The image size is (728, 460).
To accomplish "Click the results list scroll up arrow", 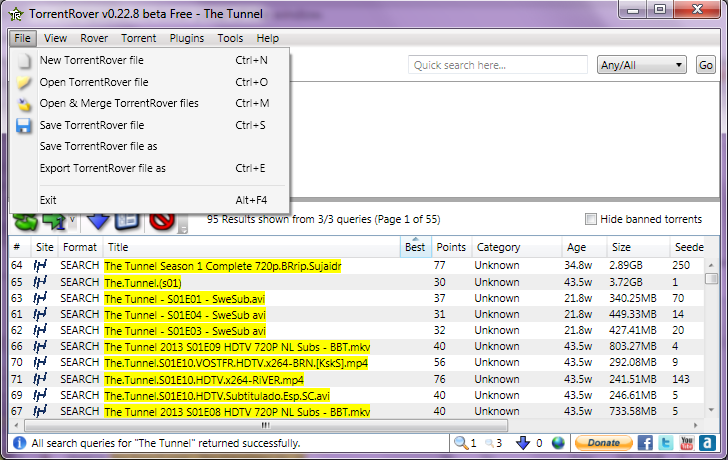I will click(711, 265).
